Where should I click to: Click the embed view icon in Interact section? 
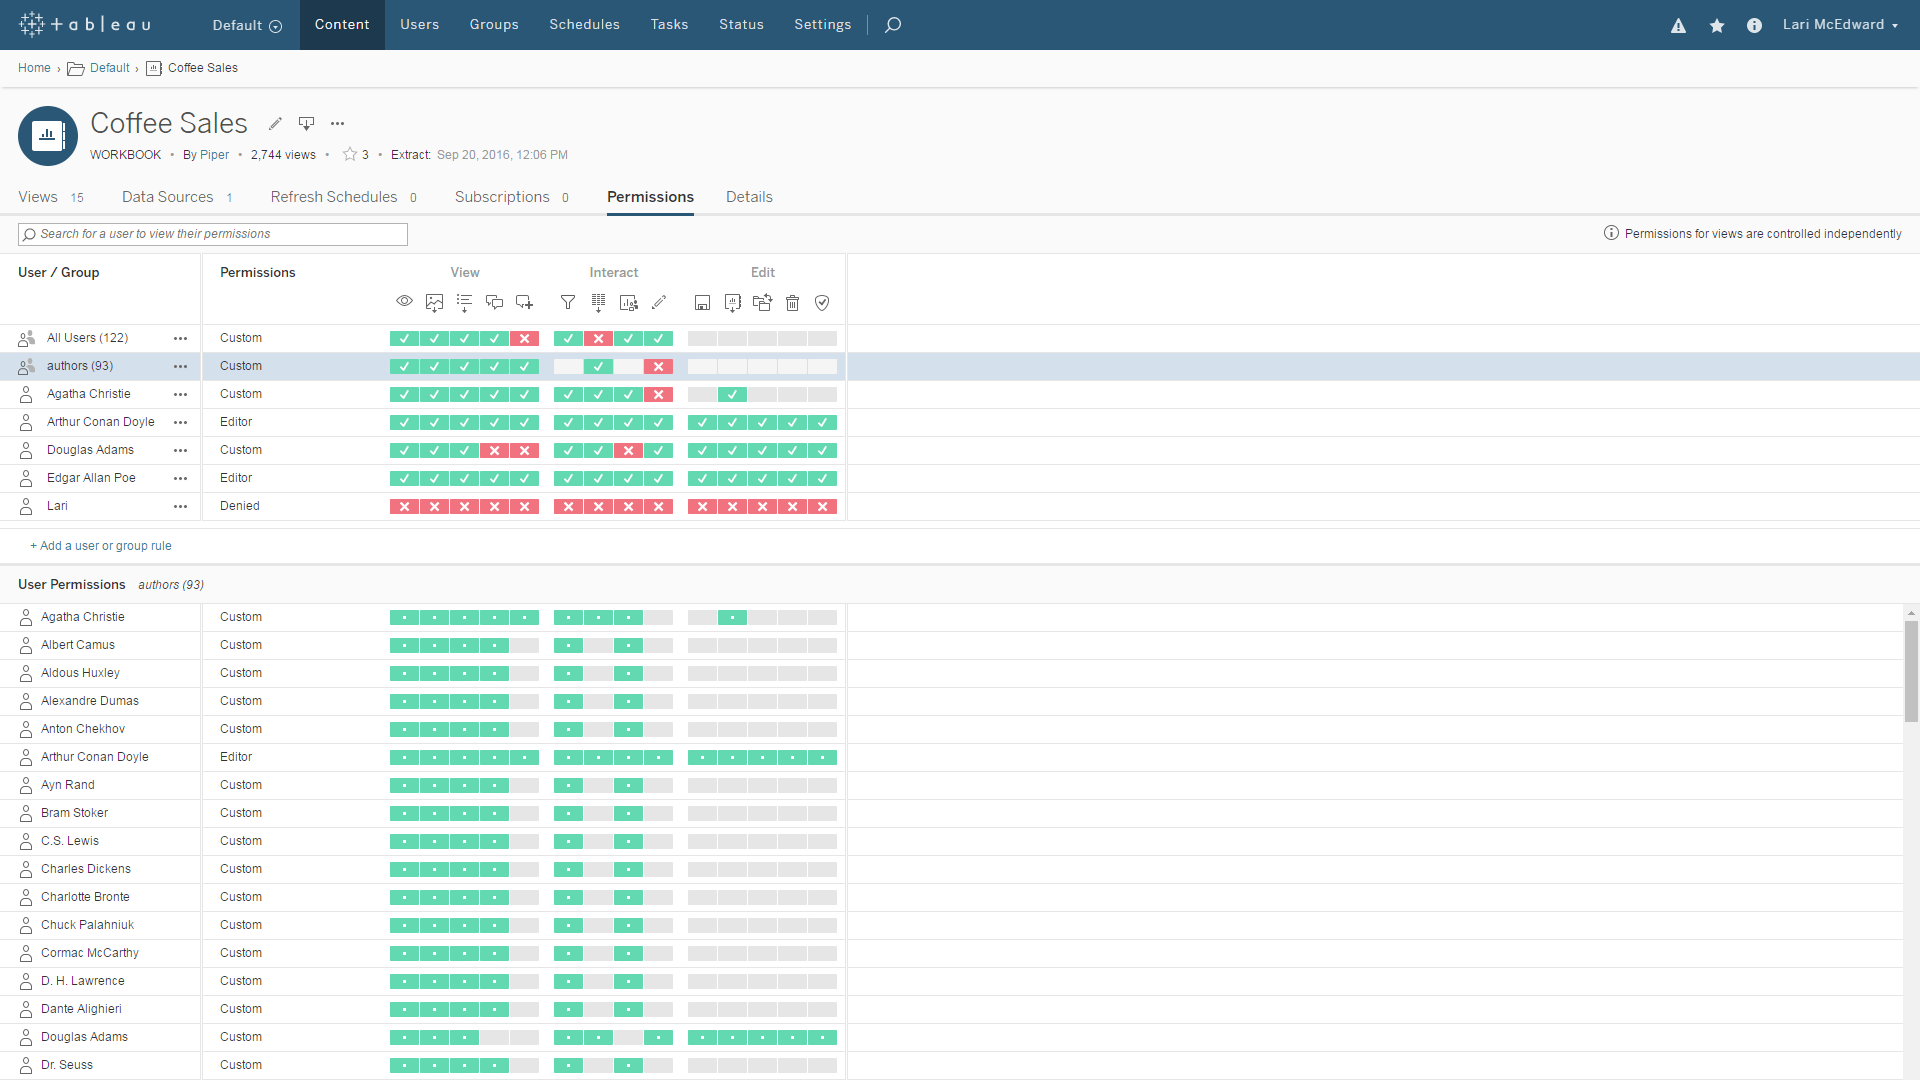pyautogui.click(x=629, y=302)
